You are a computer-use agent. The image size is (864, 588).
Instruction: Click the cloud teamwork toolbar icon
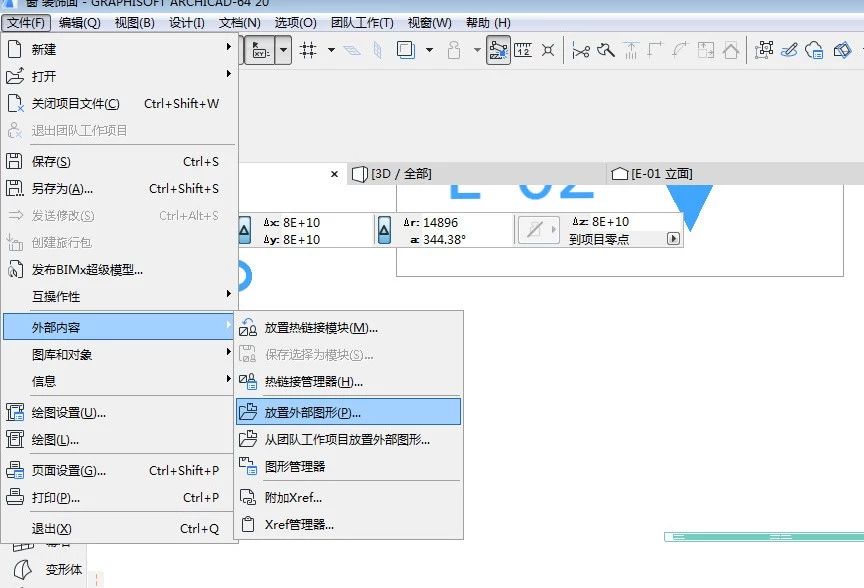[x=814, y=51]
